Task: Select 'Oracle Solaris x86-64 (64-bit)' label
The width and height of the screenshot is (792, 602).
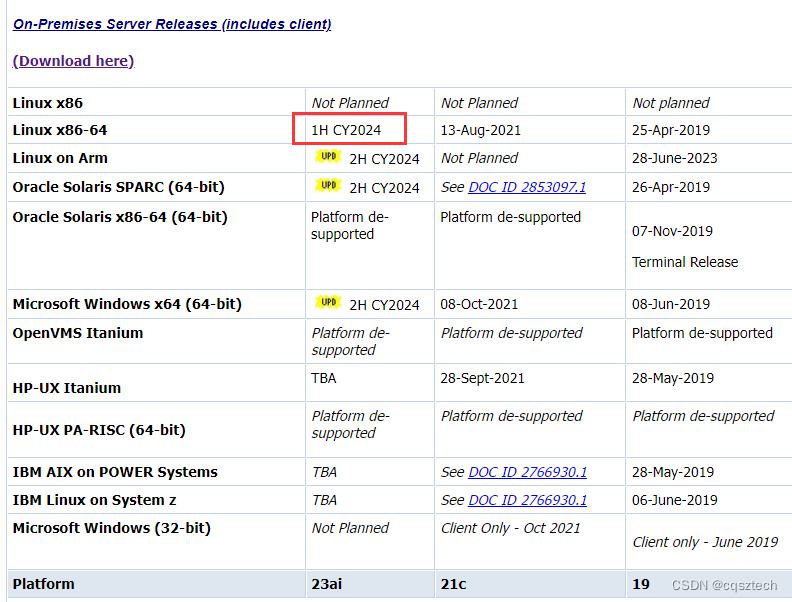Action: click(x=120, y=217)
